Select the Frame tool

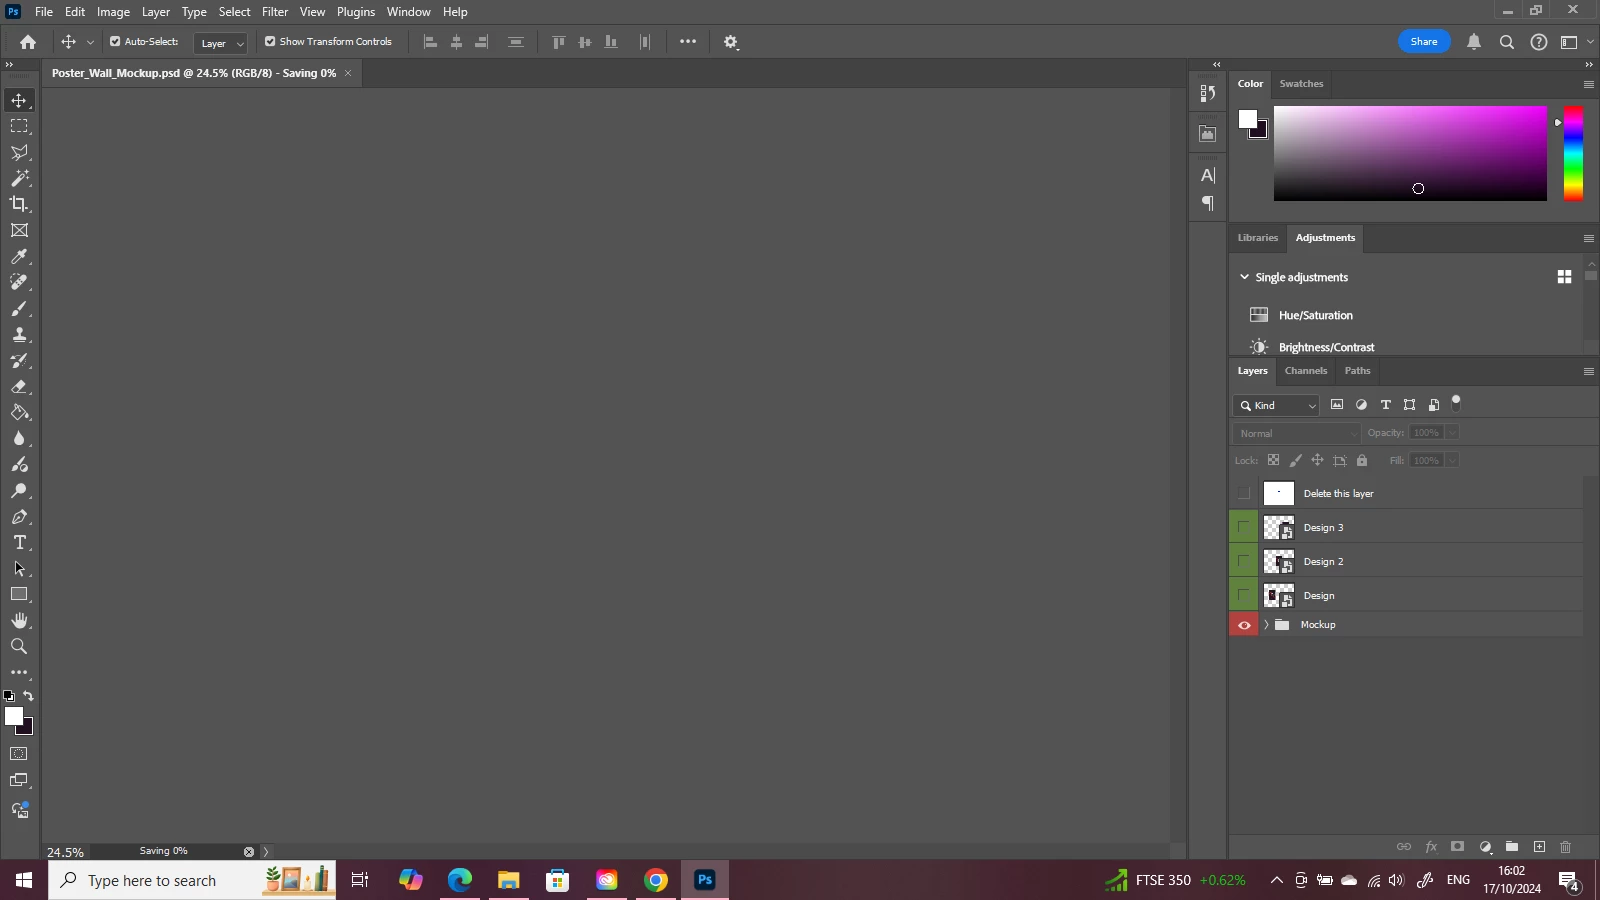click(x=19, y=230)
